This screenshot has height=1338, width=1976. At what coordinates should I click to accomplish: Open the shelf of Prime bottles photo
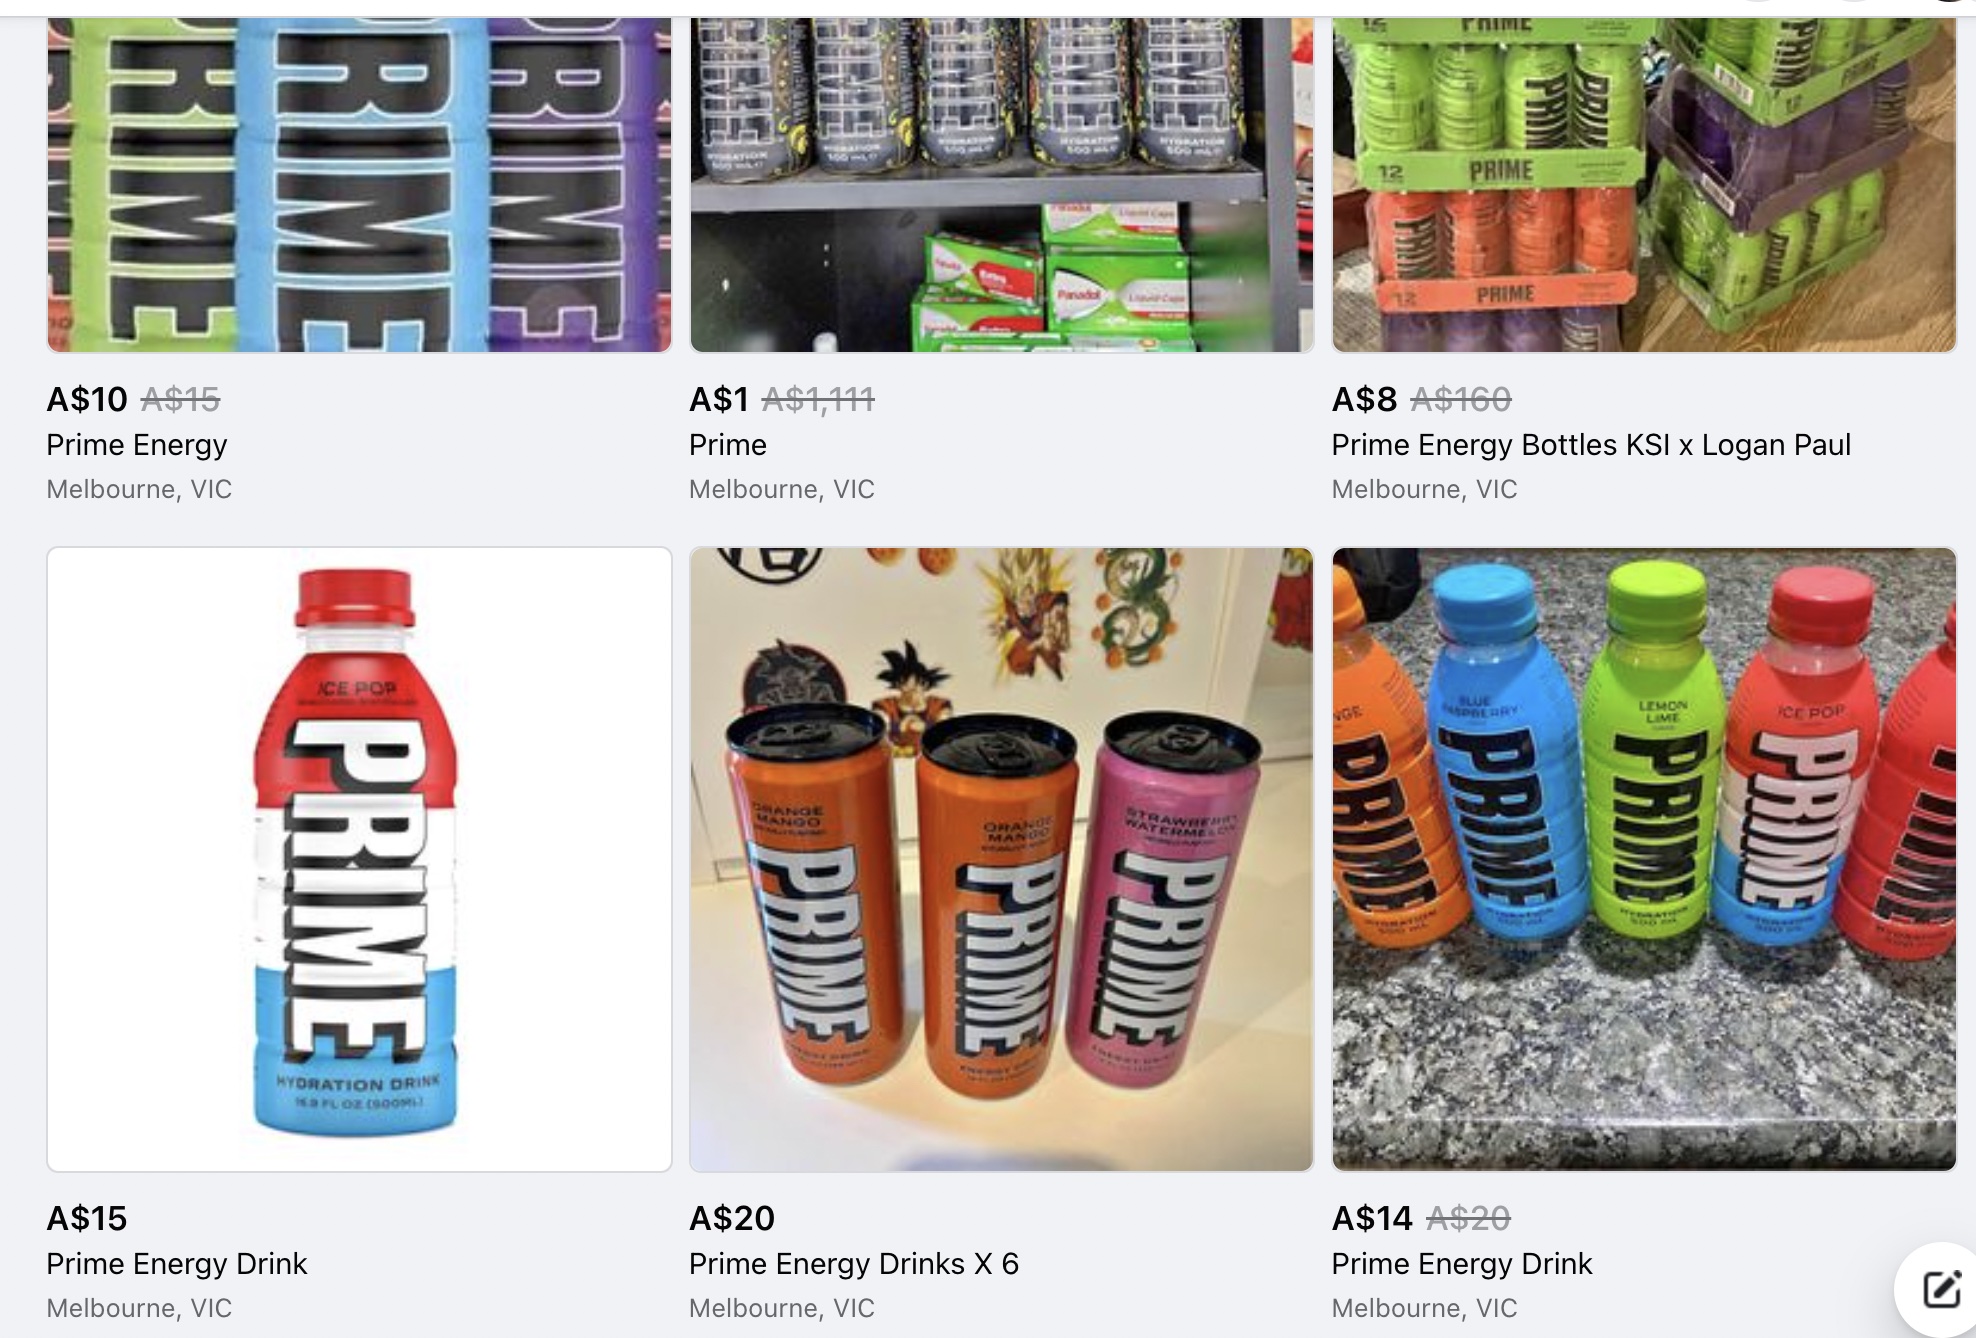click(x=1001, y=185)
